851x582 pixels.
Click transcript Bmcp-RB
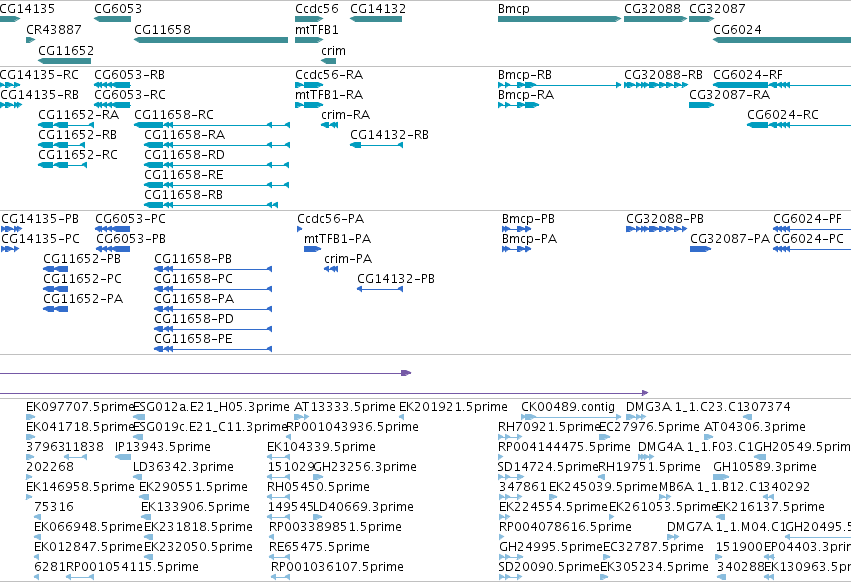(560, 85)
